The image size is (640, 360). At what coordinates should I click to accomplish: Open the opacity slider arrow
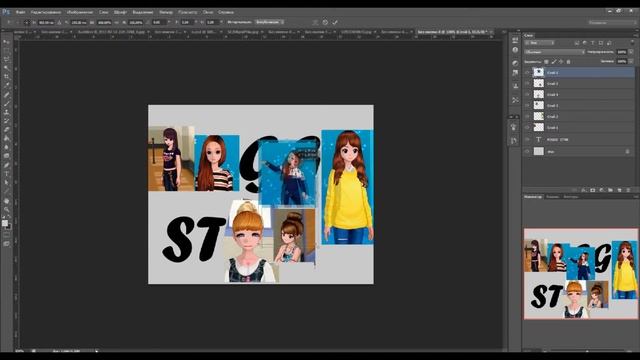click(x=631, y=52)
